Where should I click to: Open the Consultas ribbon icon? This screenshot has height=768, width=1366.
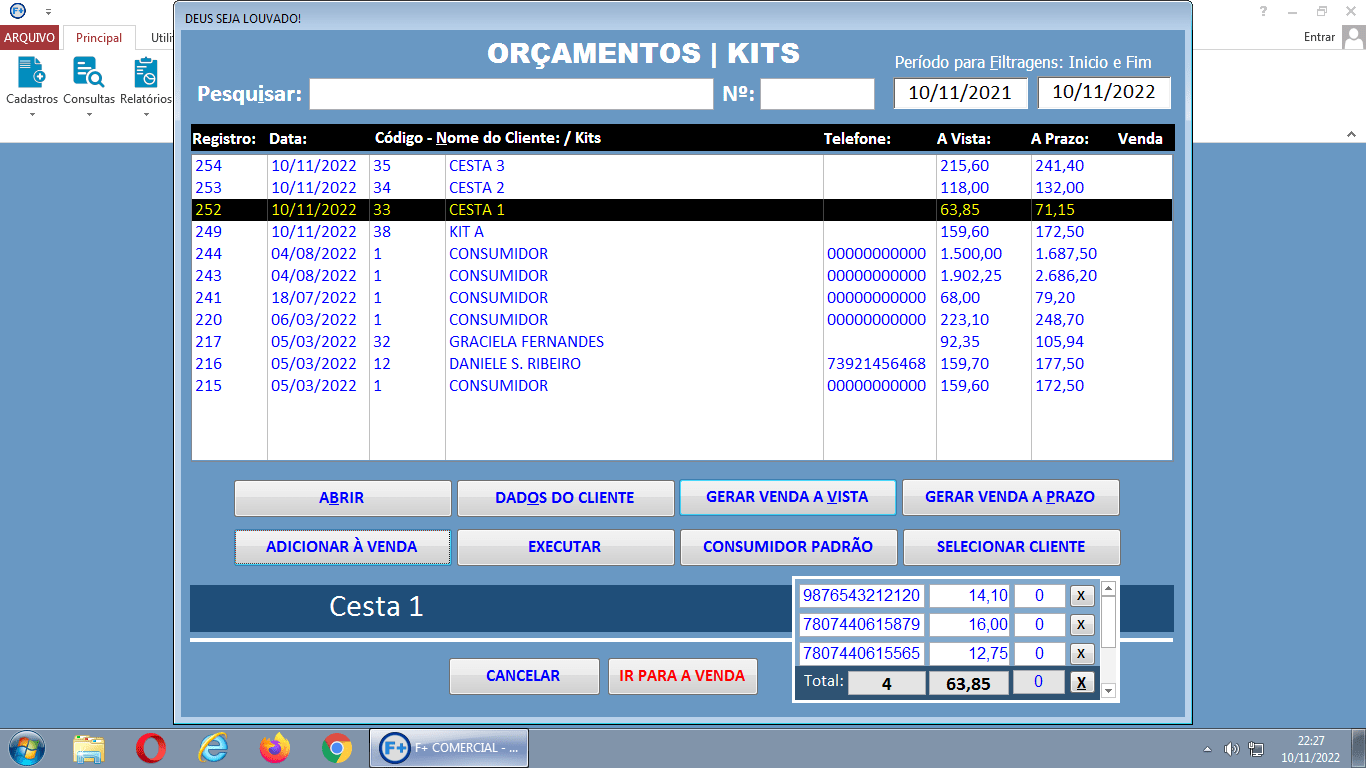88,73
